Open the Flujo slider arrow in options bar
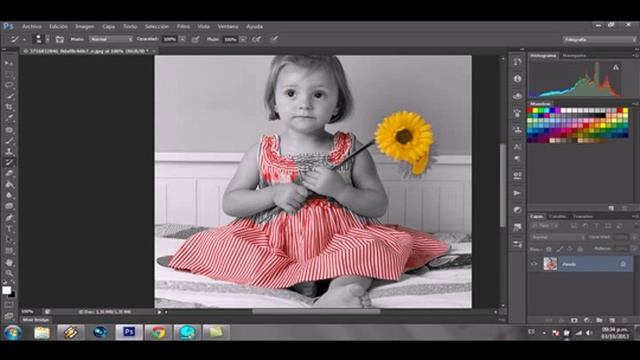 [x=243, y=39]
